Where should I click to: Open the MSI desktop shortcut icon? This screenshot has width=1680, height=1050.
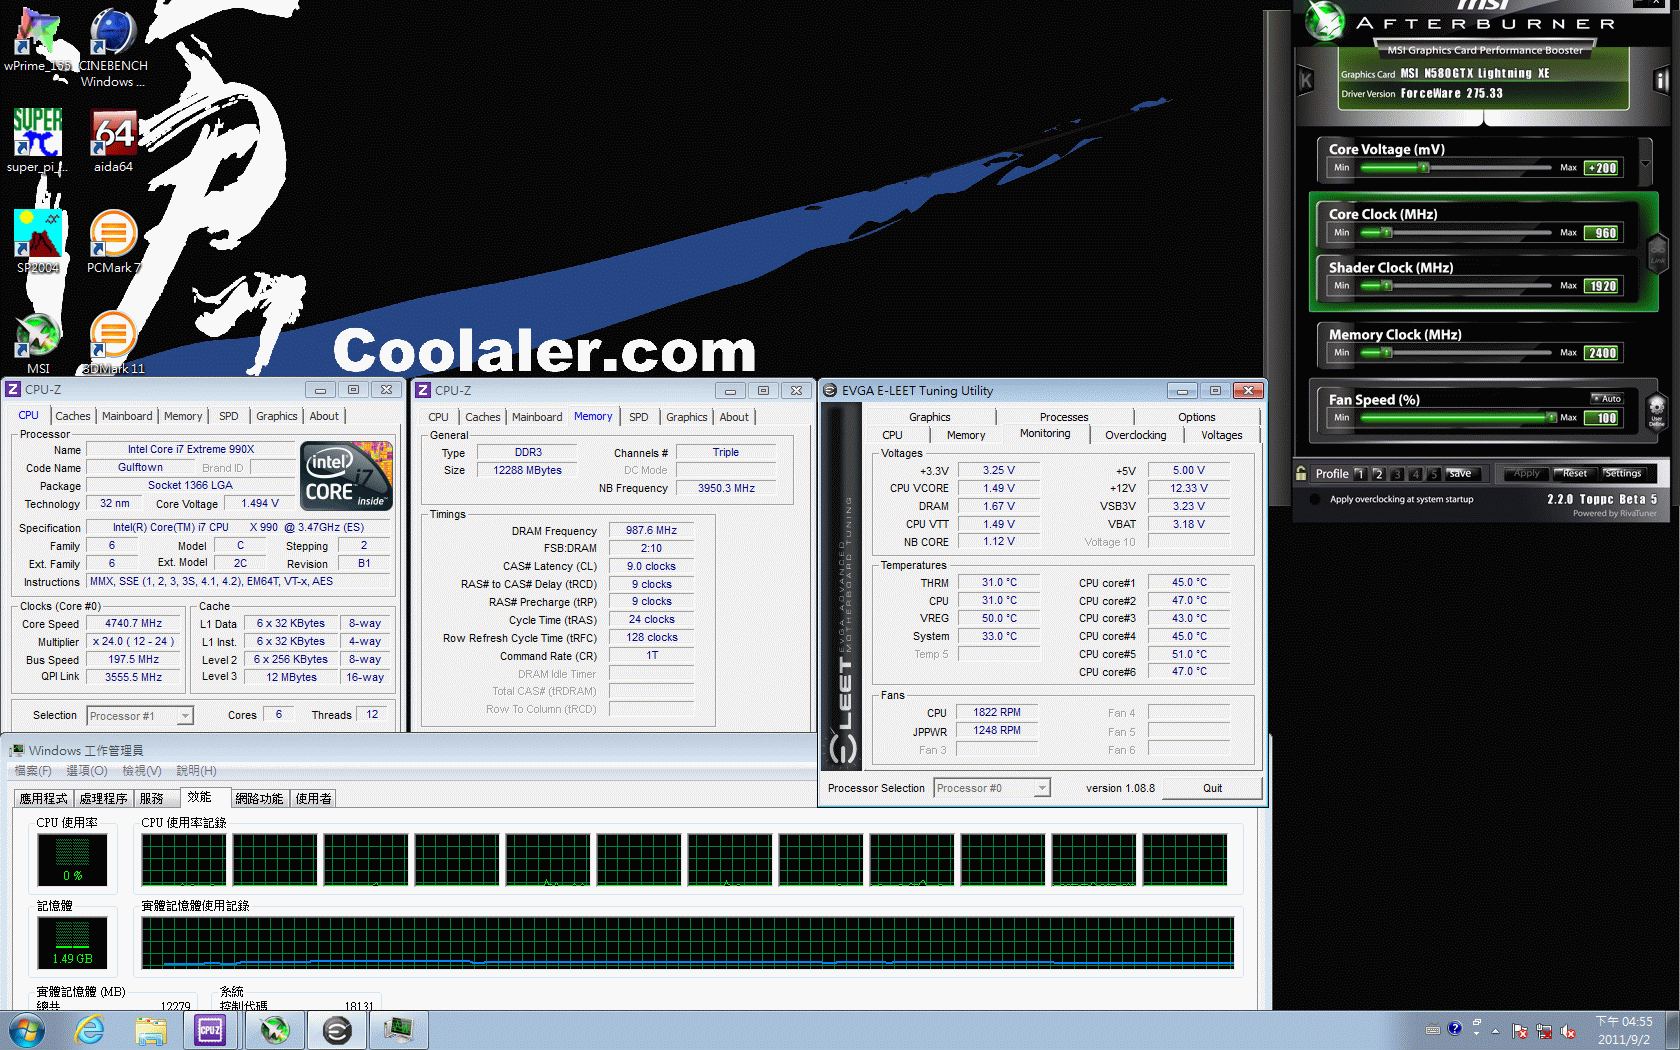click(38, 342)
